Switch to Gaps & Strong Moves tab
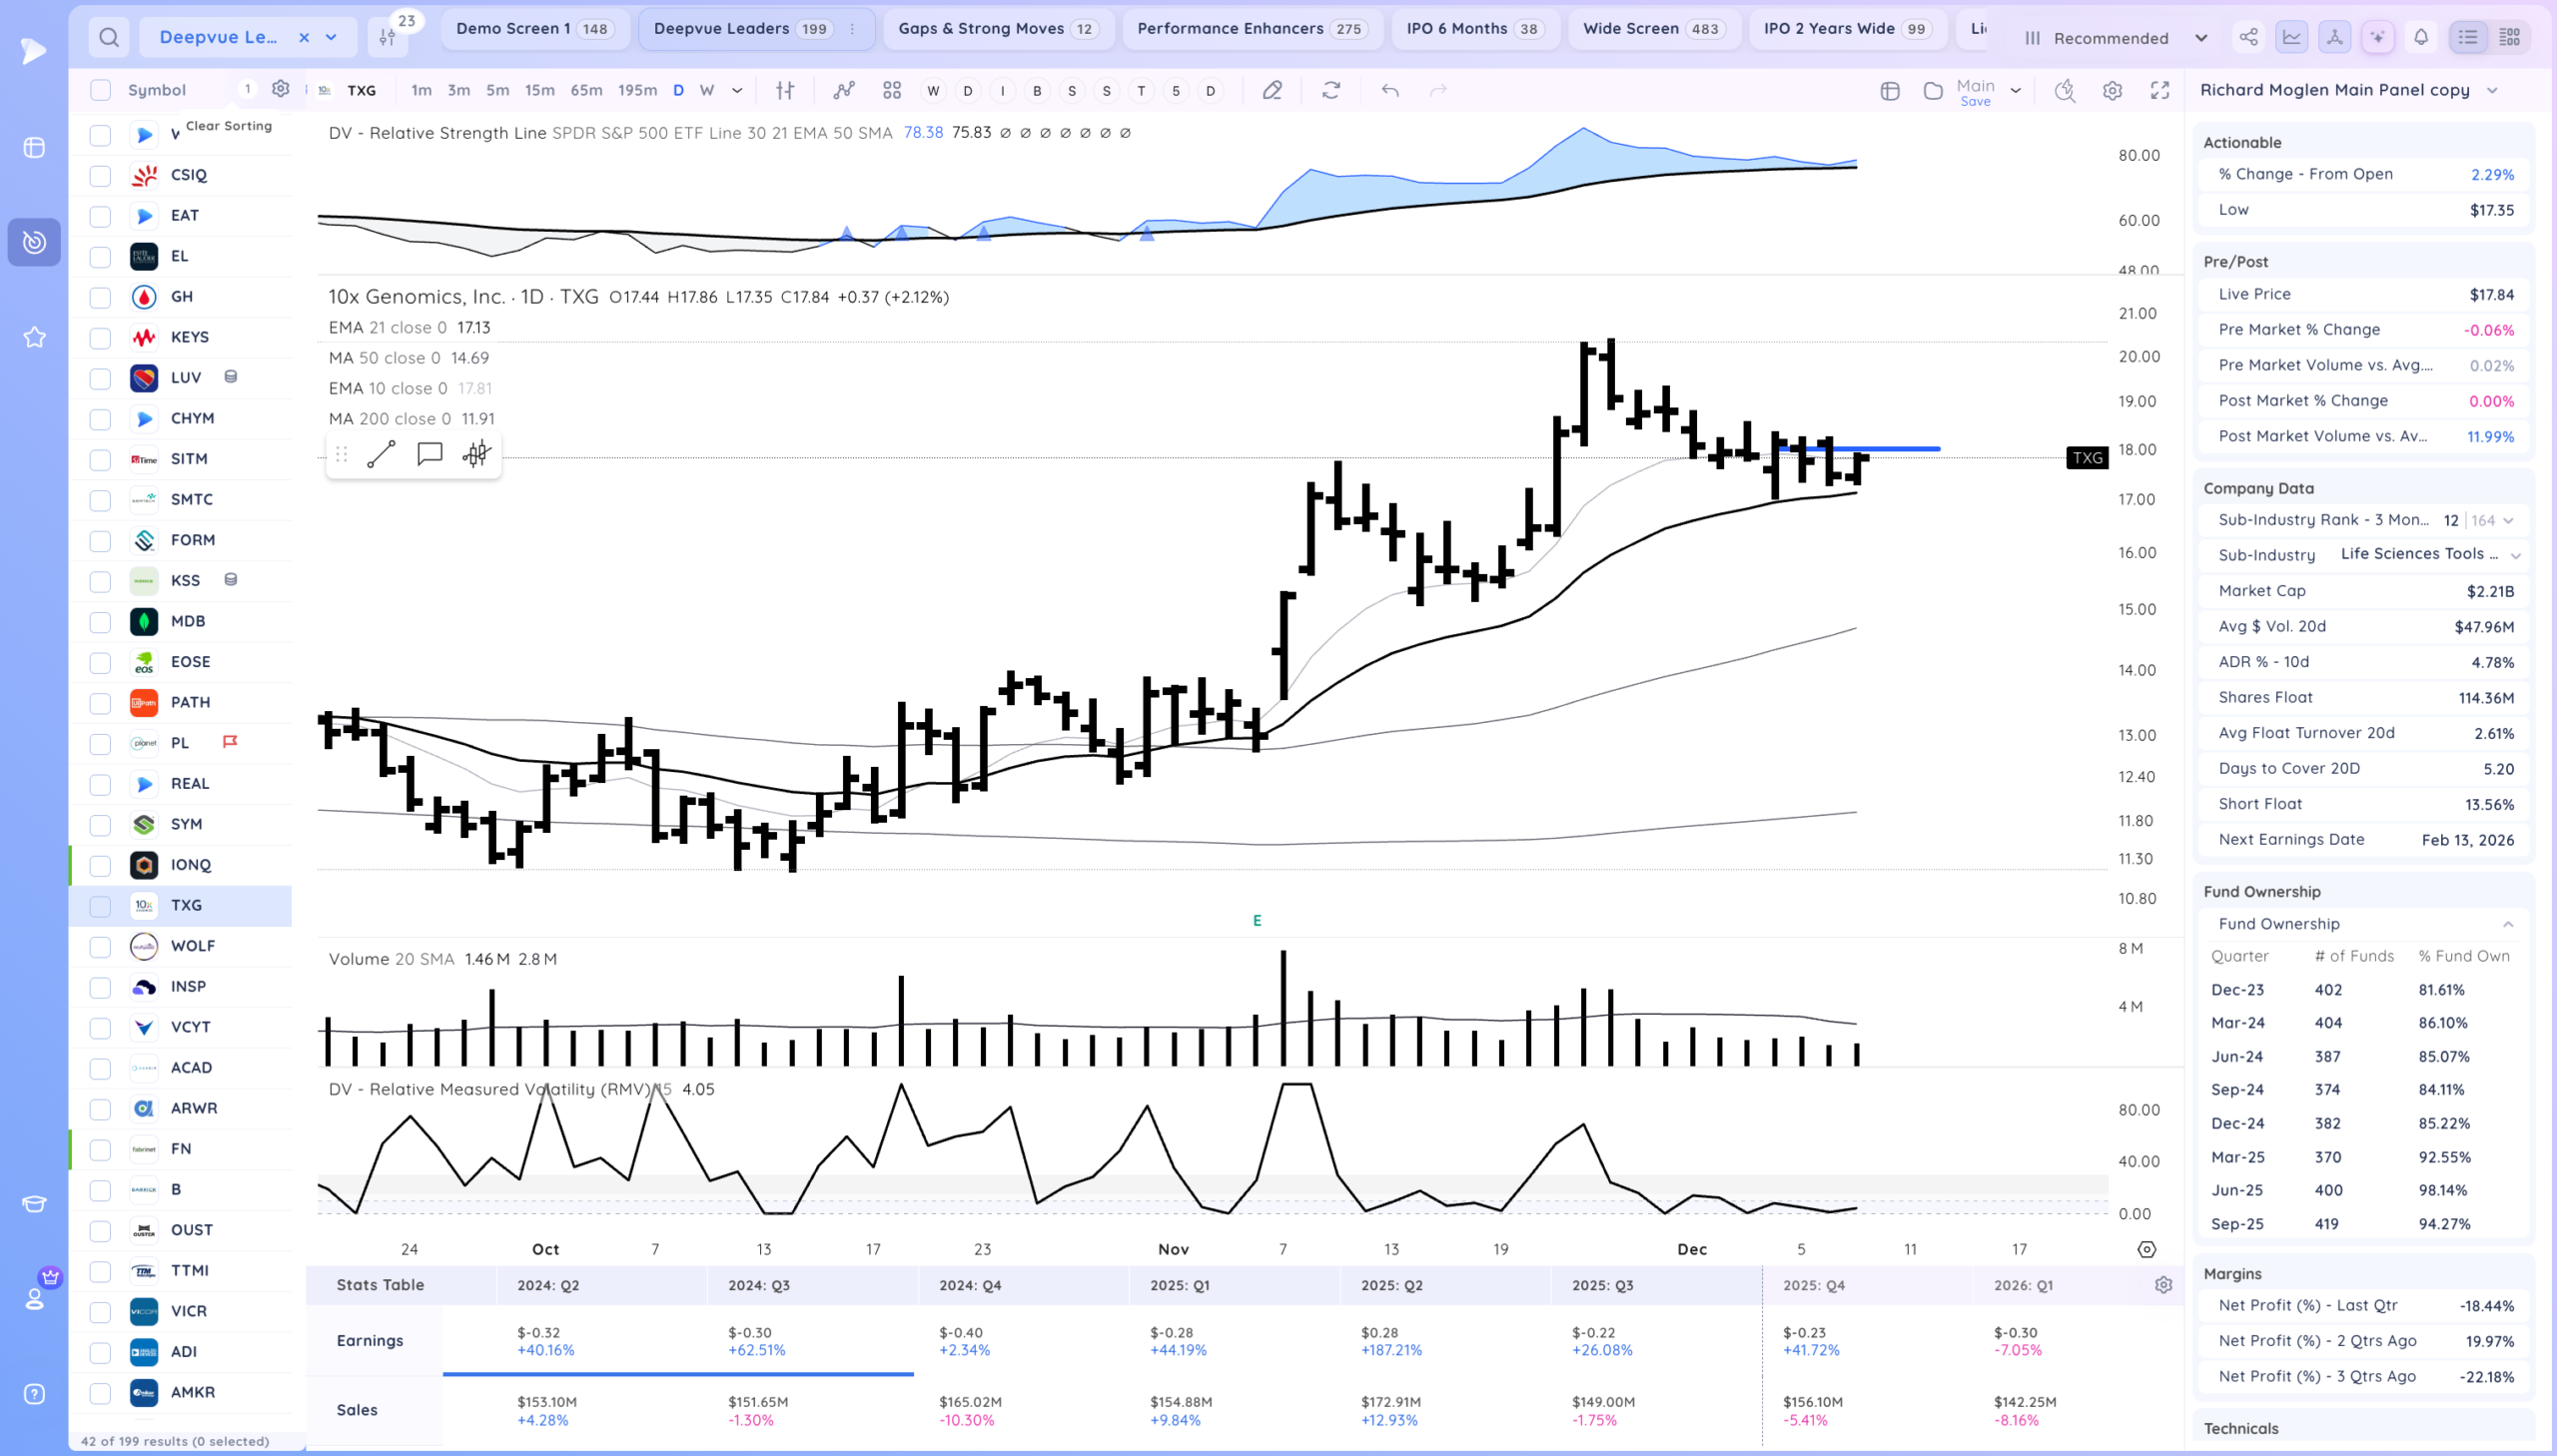The image size is (2557, 1456). click(996, 29)
